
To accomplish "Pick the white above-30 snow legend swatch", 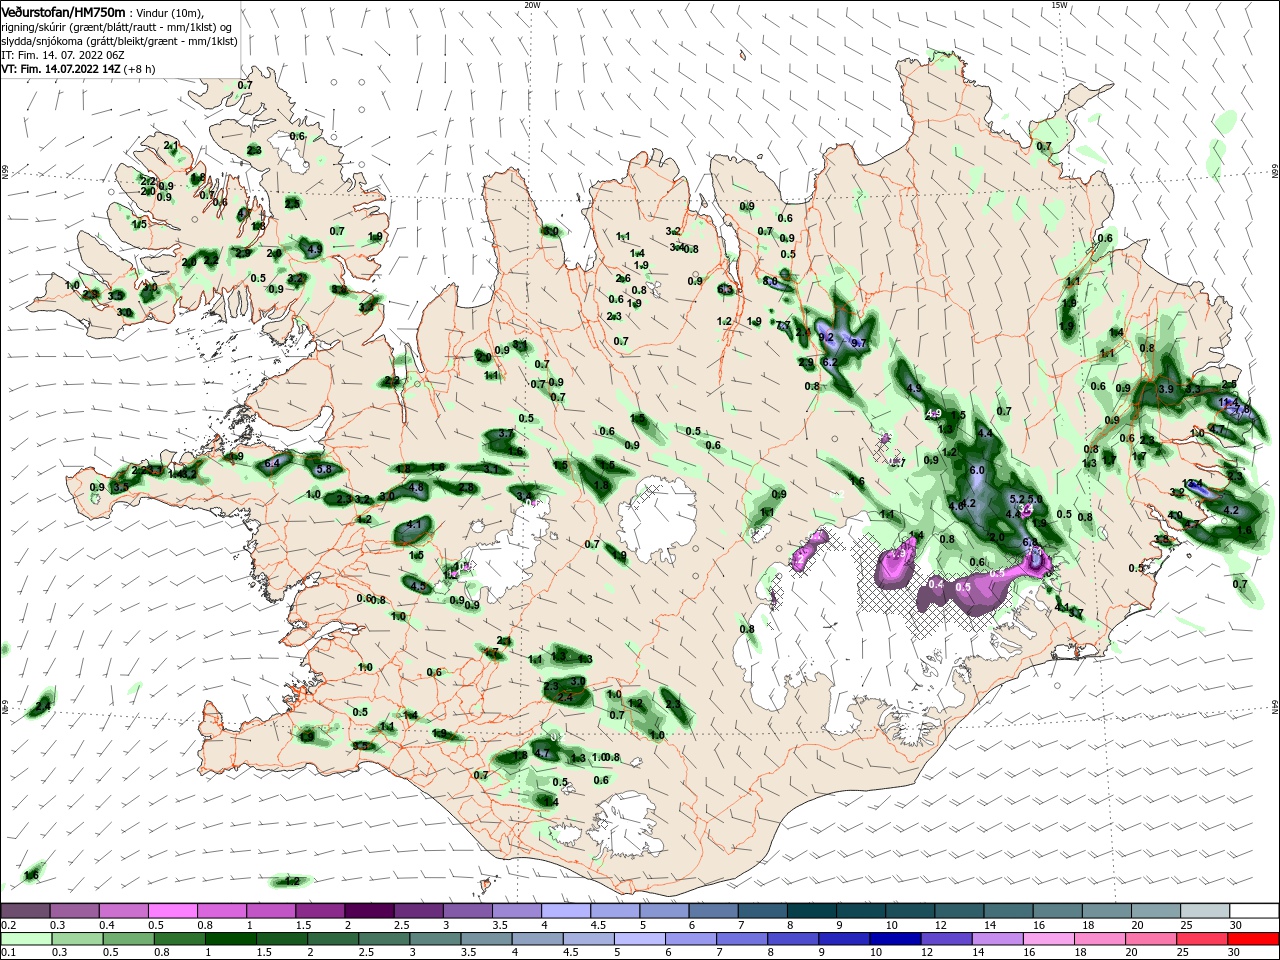I will (1254, 911).
